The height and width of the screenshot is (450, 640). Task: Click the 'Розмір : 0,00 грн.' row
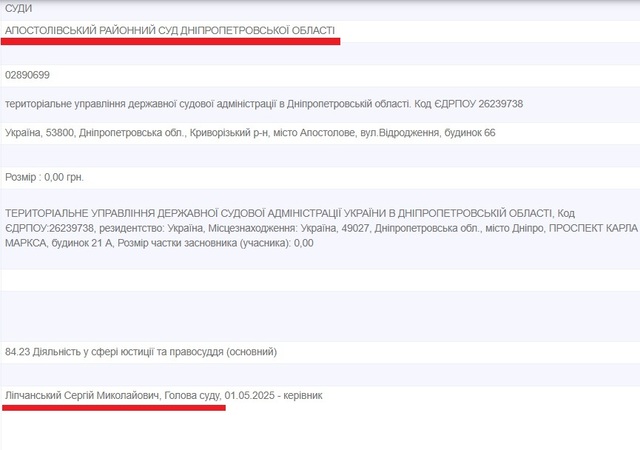click(x=45, y=177)
